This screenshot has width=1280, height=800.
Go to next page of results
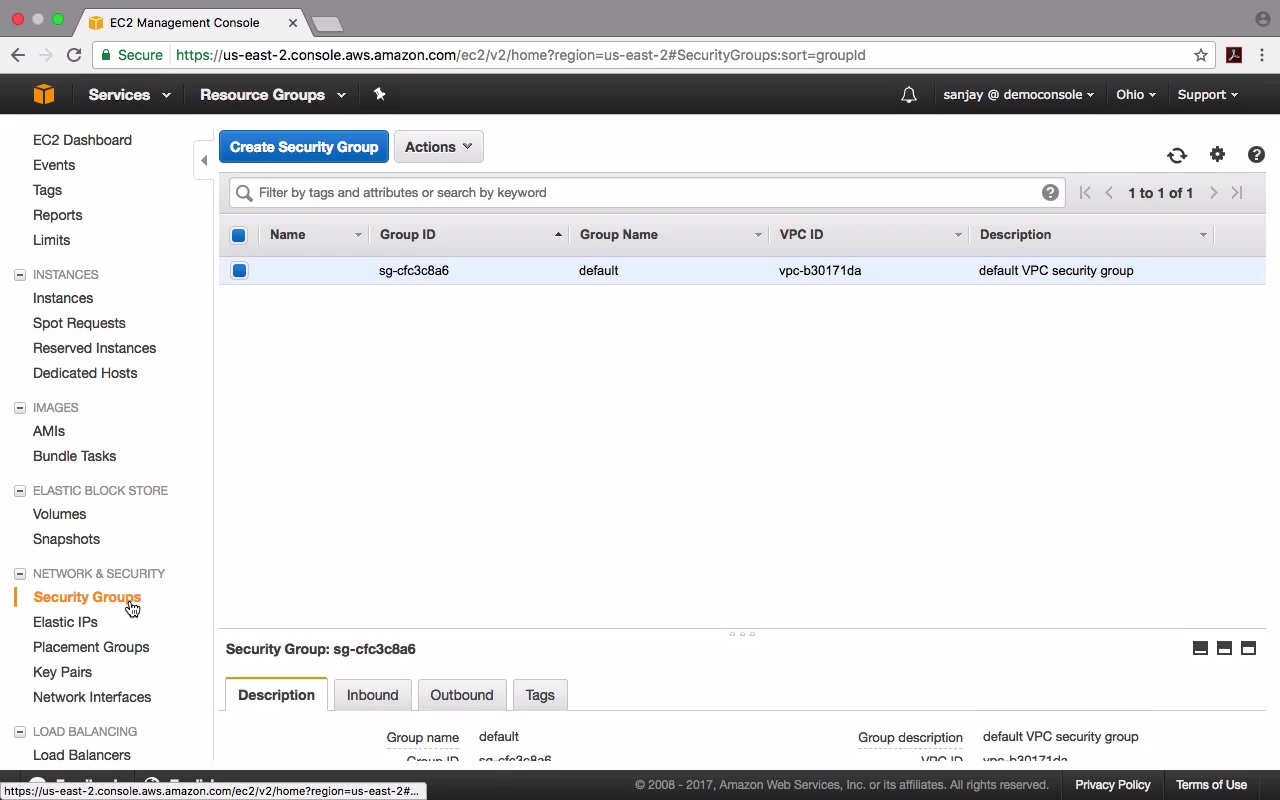(1213, 193)
